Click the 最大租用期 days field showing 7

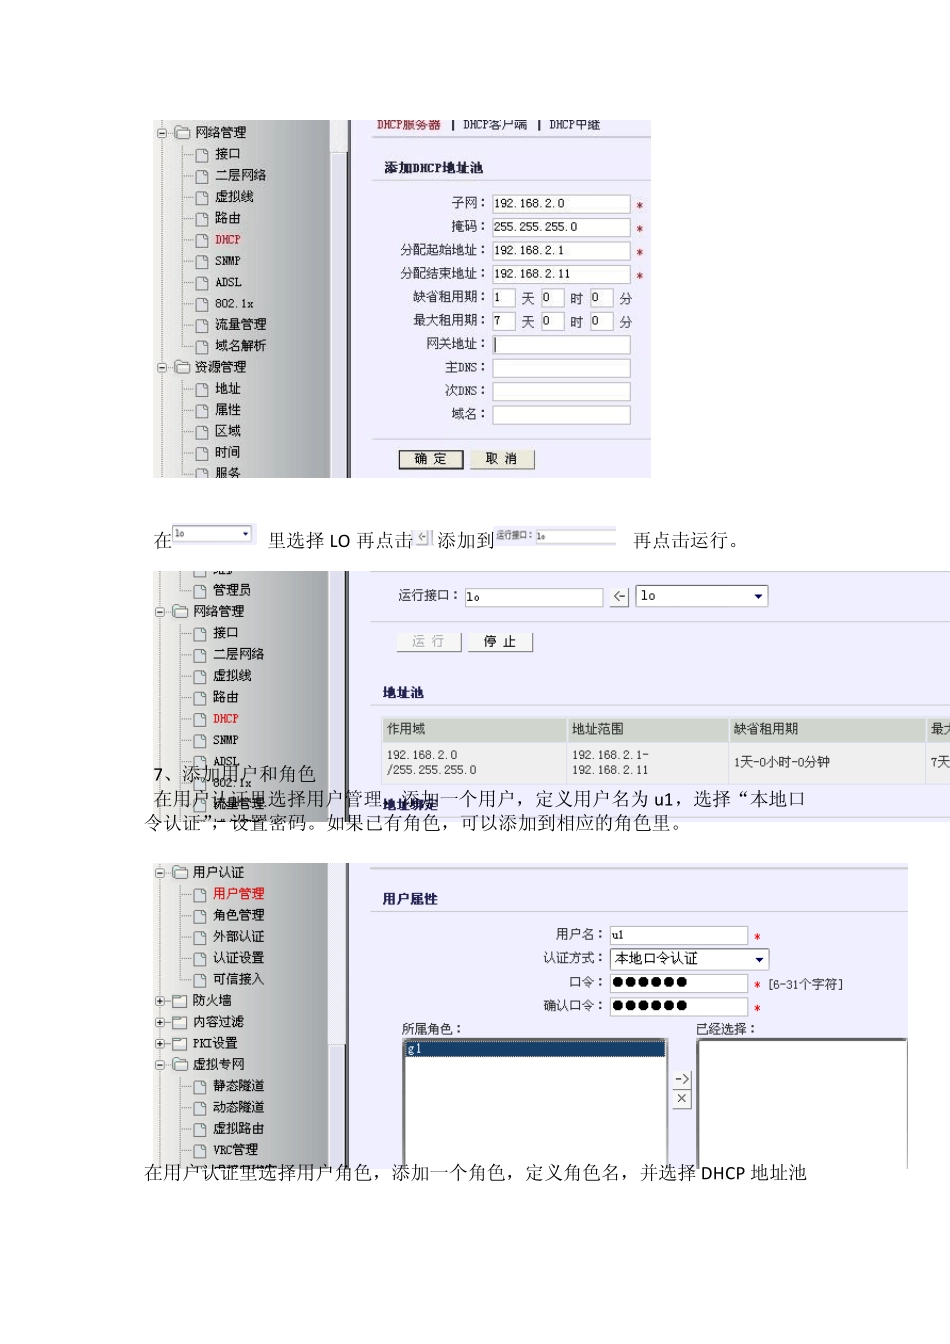(503, 321)
